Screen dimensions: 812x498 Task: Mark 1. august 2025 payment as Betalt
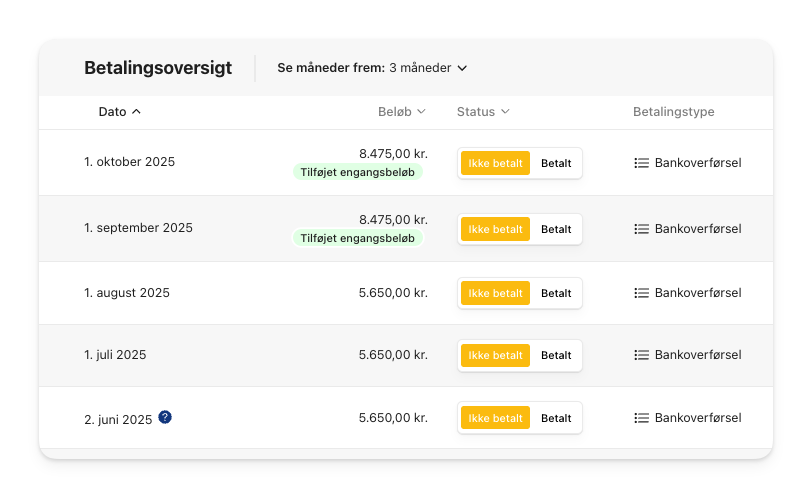click(x=556, y=294)
